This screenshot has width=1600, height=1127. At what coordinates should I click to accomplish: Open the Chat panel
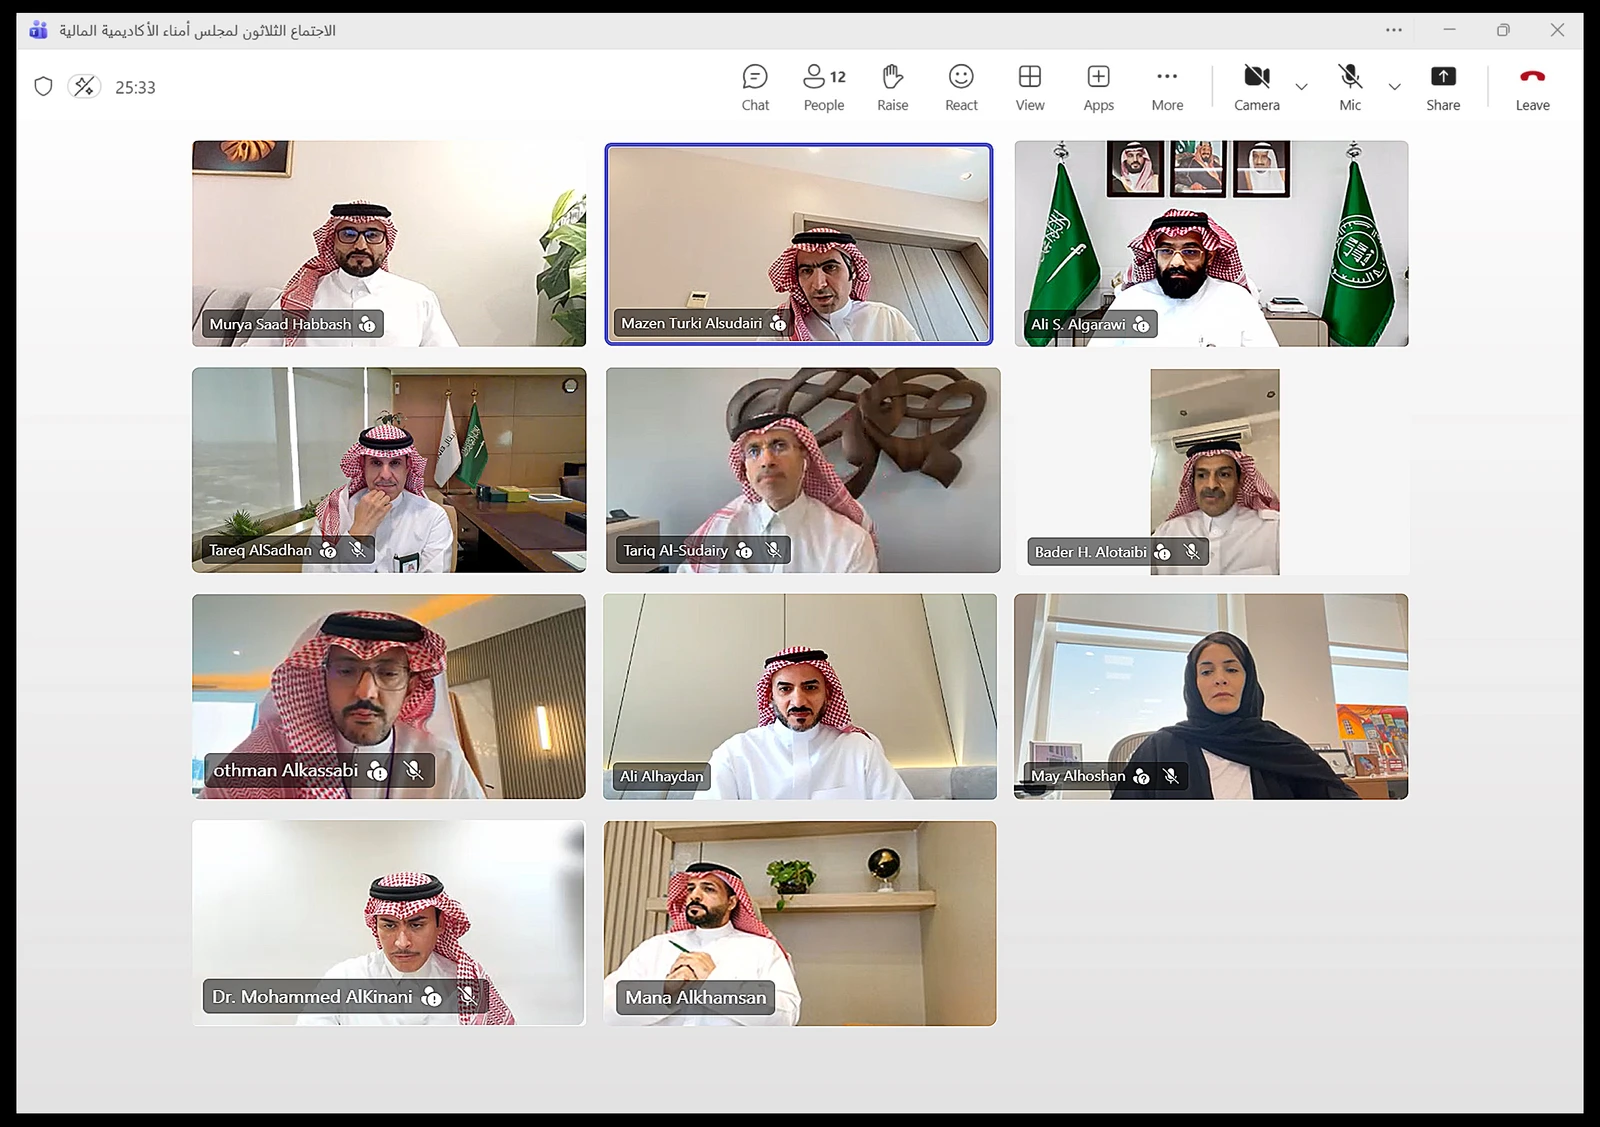coord(755,88)
